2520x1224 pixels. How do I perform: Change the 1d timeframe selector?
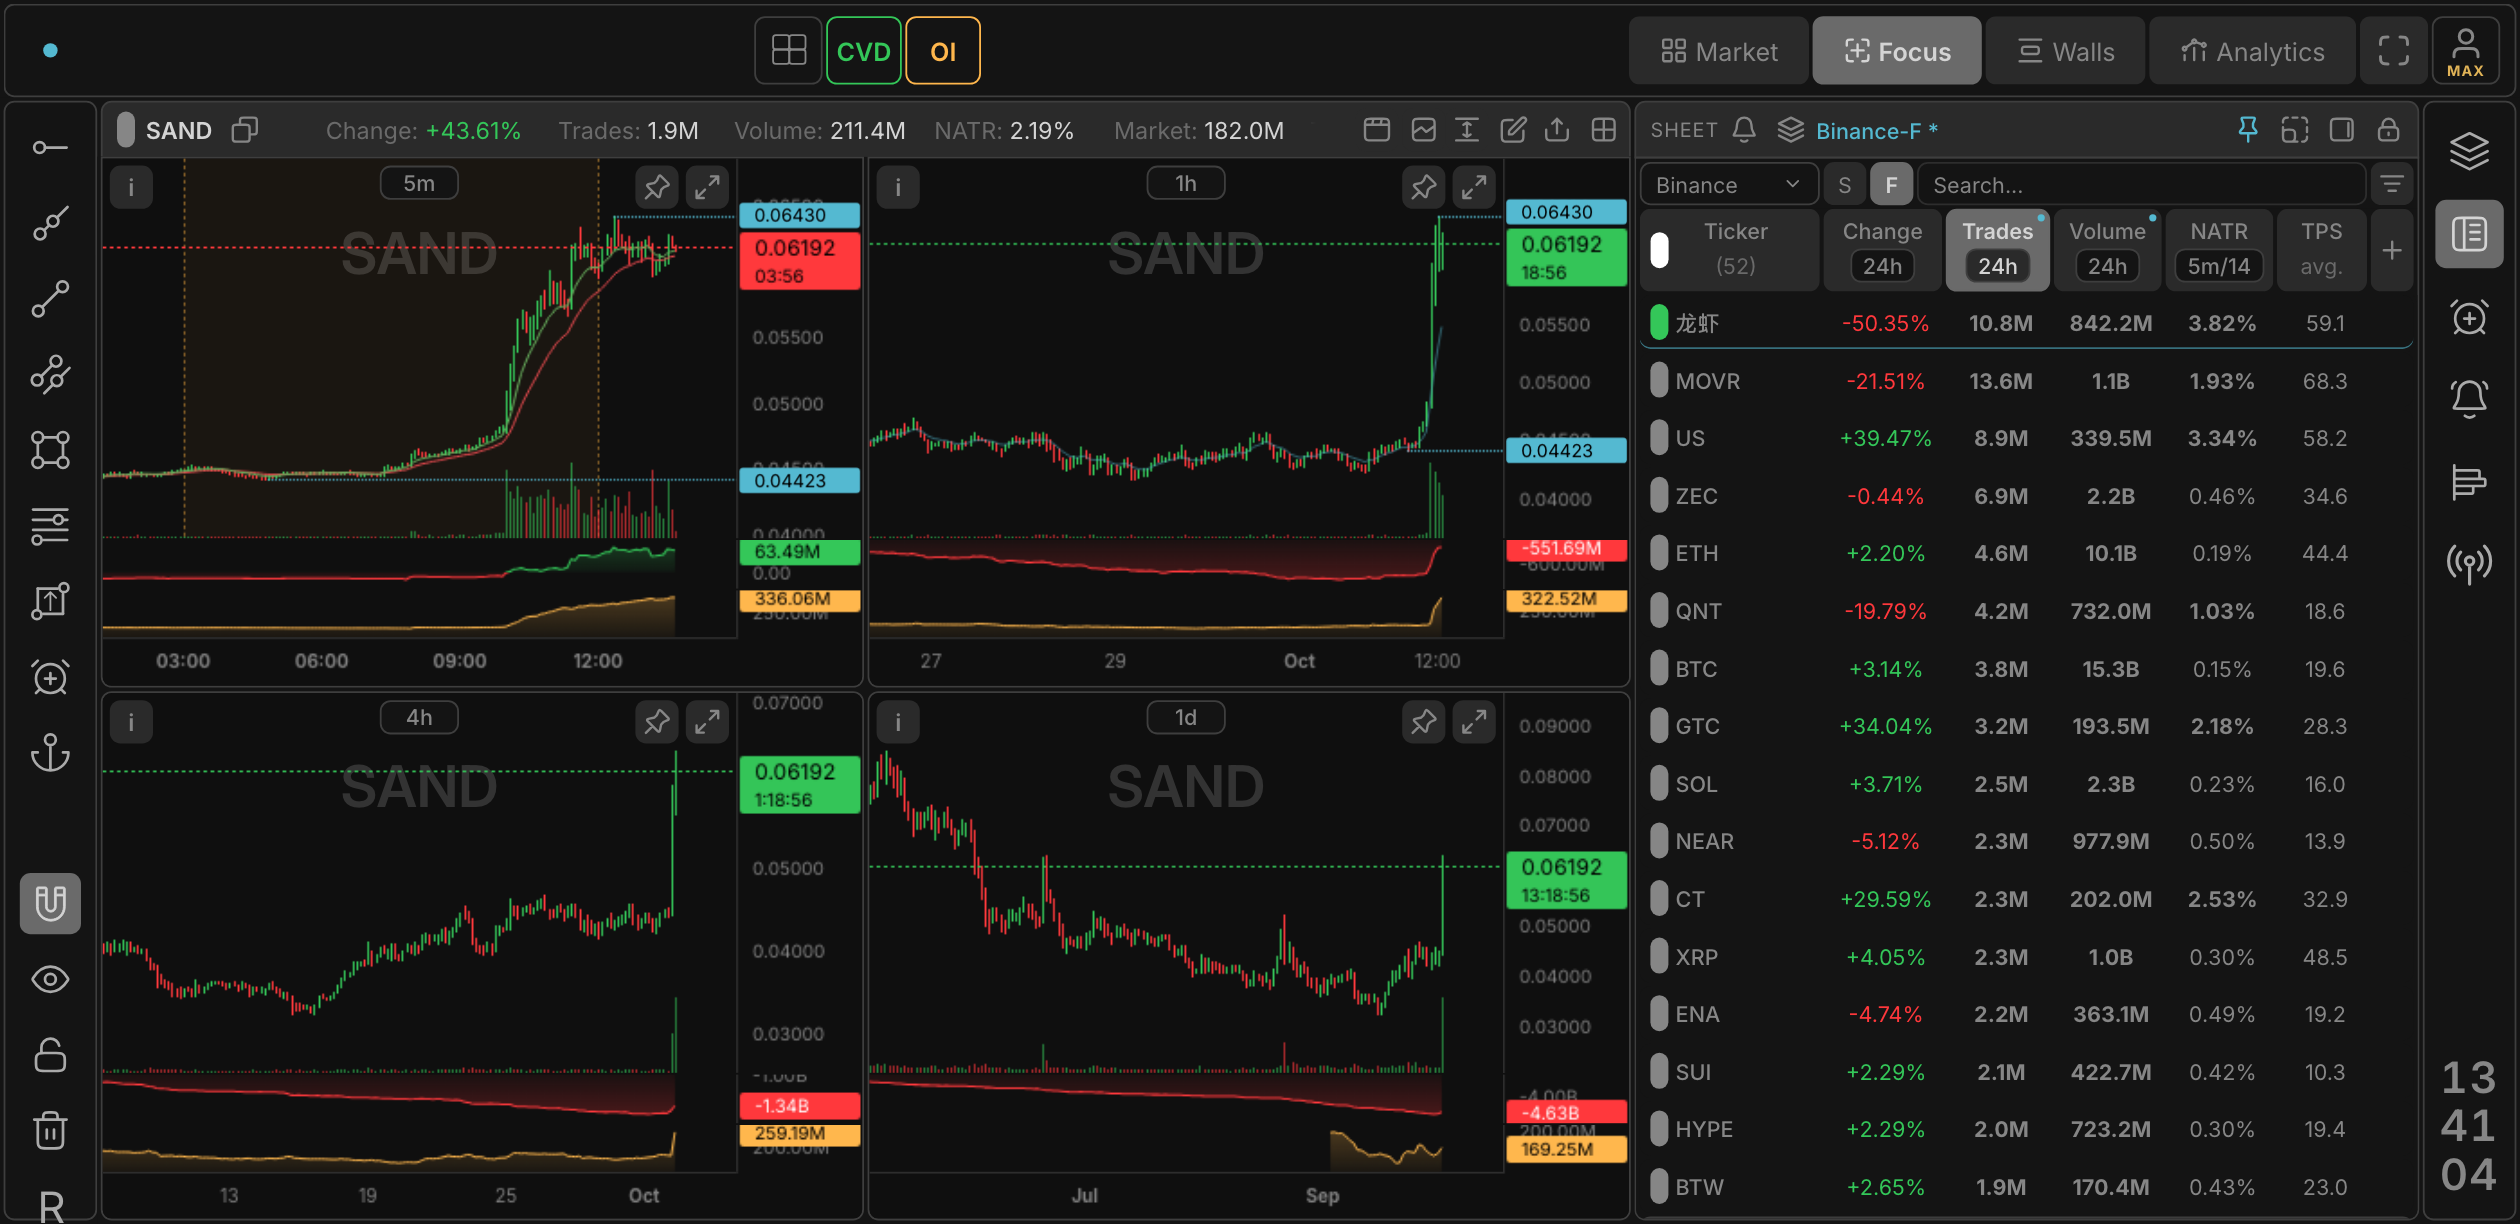1186,718
